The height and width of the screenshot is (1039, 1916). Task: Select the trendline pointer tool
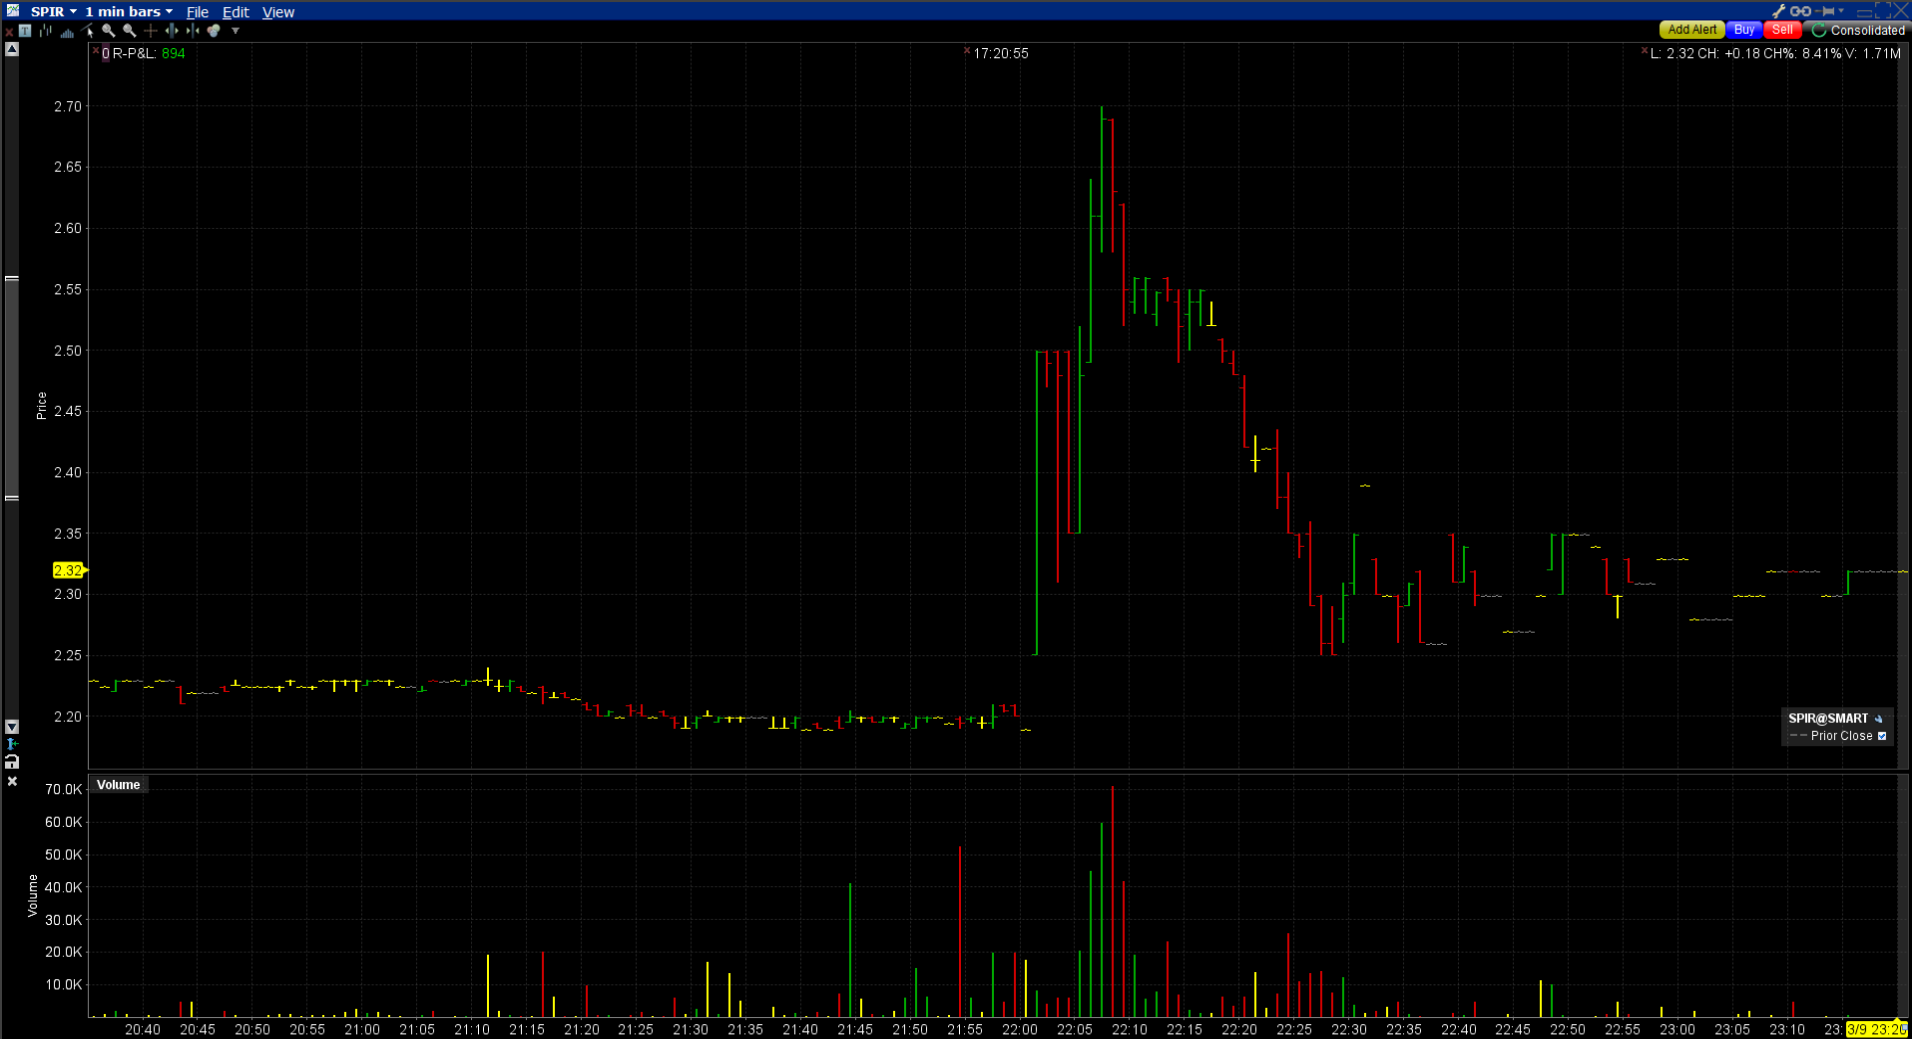coord(88,31)
